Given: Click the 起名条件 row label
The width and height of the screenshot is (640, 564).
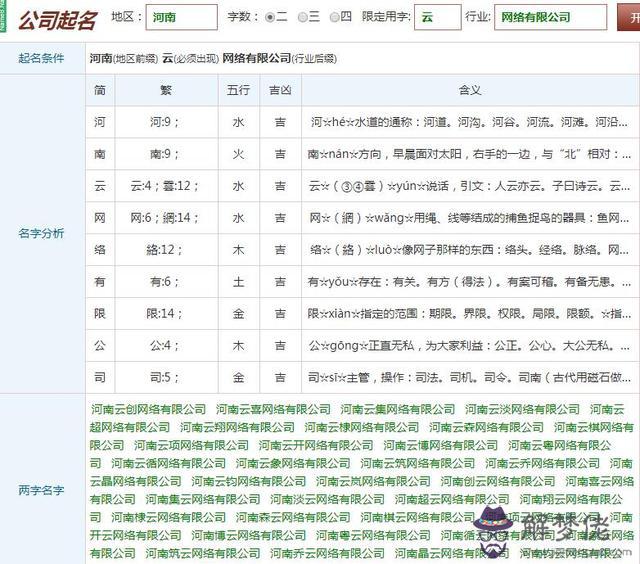Looking at the screenshot, I should [41, 58].
